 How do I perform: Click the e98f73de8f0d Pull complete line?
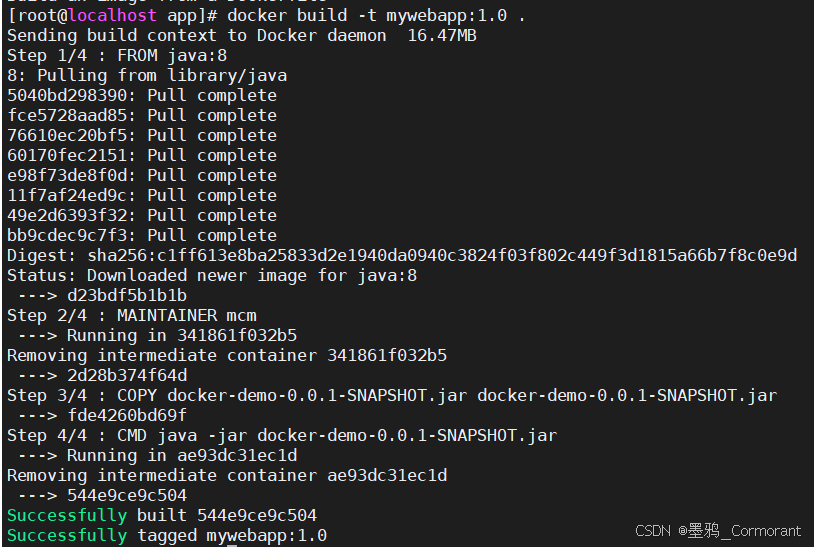pos(141,176)
